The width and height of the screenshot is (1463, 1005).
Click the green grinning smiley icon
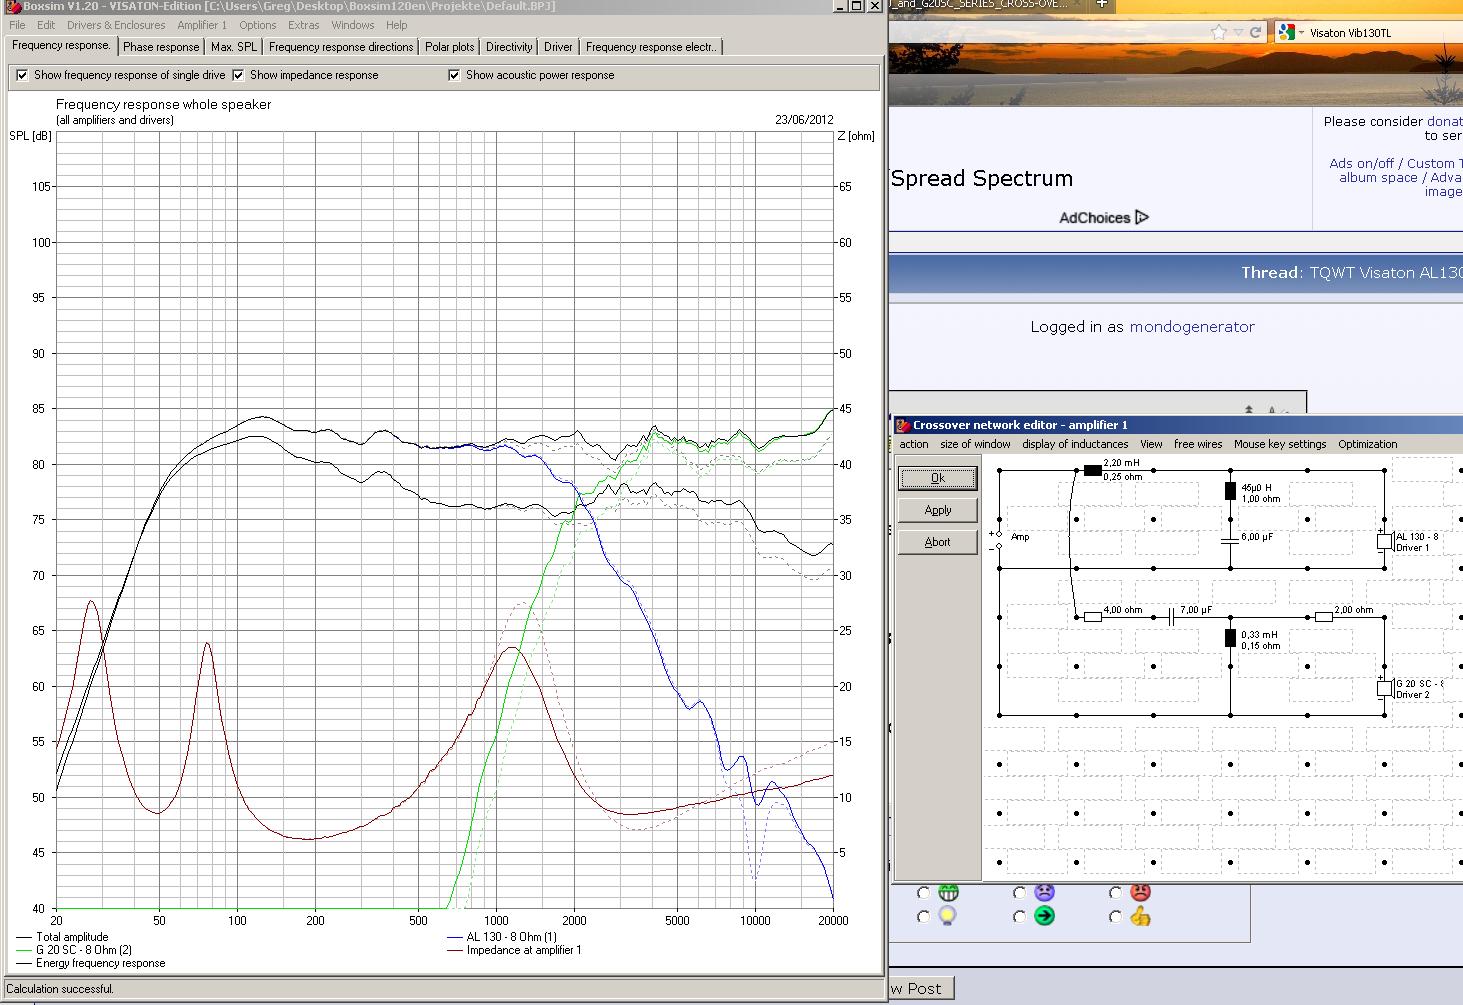point(948,892)
